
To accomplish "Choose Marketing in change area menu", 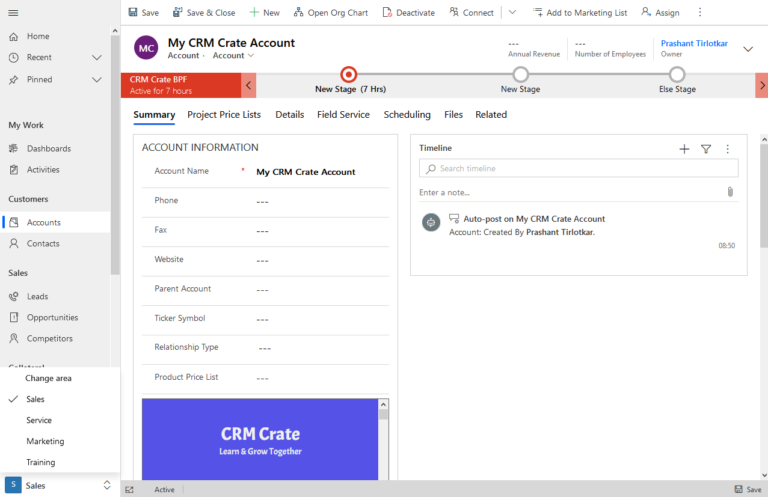I will pos(45,441).
